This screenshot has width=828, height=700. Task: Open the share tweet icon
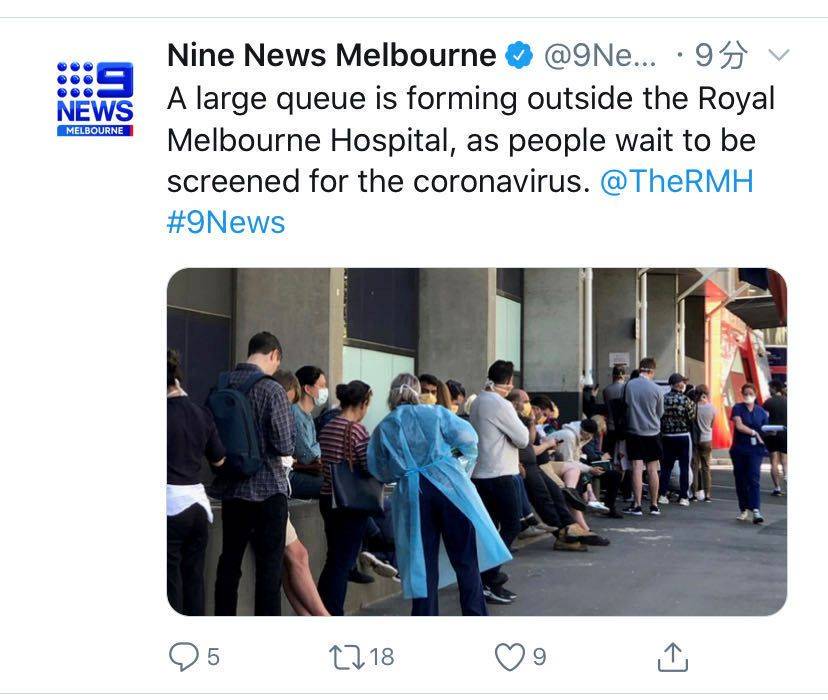point(673,657)
